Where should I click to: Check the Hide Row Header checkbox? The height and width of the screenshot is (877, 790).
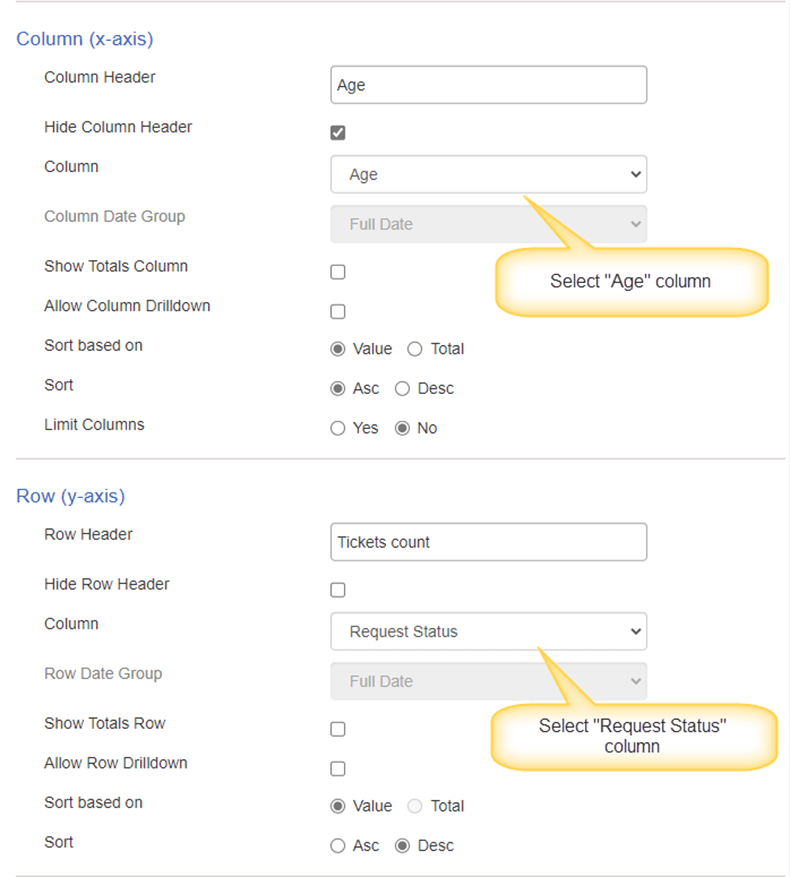[x=338, y=590]
